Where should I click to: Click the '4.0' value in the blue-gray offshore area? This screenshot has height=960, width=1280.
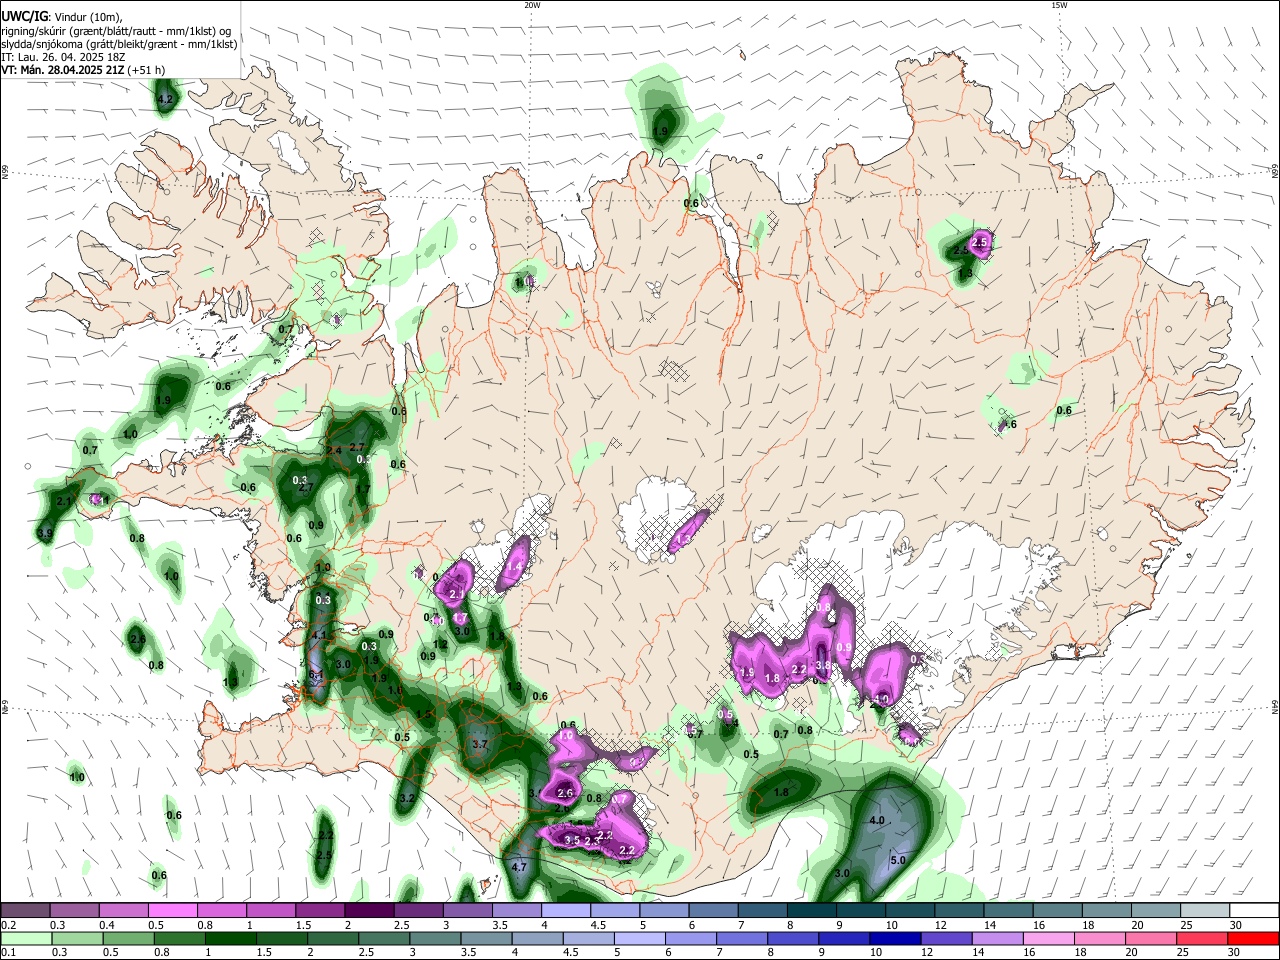click(877, 820)
